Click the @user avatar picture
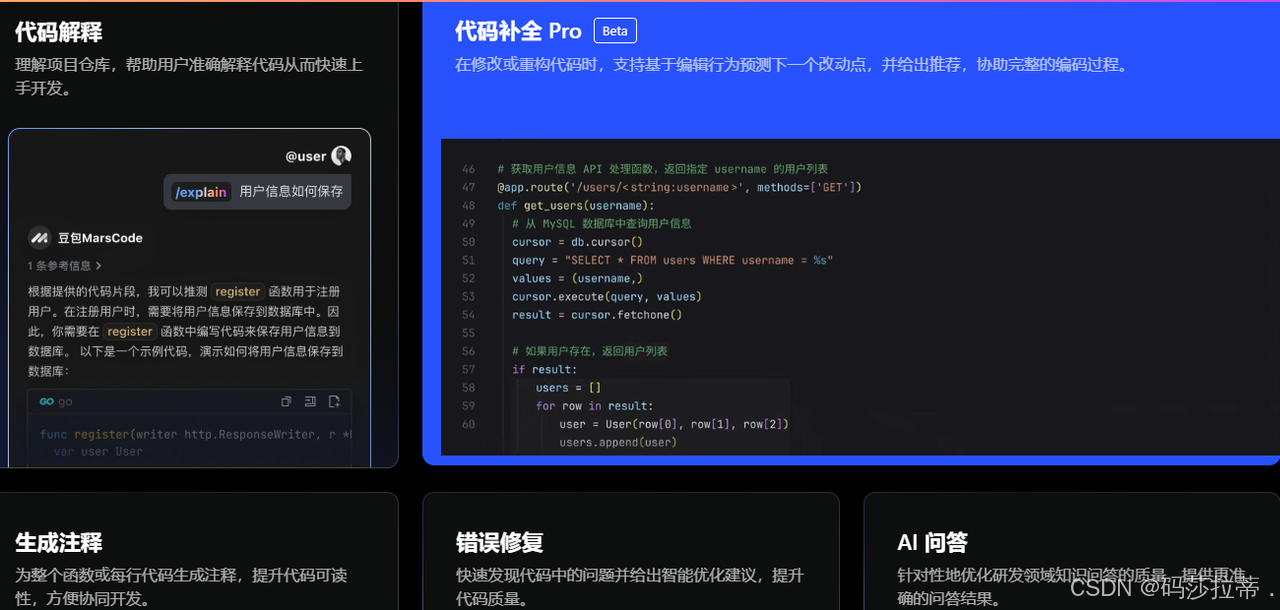The width and height of the screenshot is (1280, 610). [x=341, y=156]
